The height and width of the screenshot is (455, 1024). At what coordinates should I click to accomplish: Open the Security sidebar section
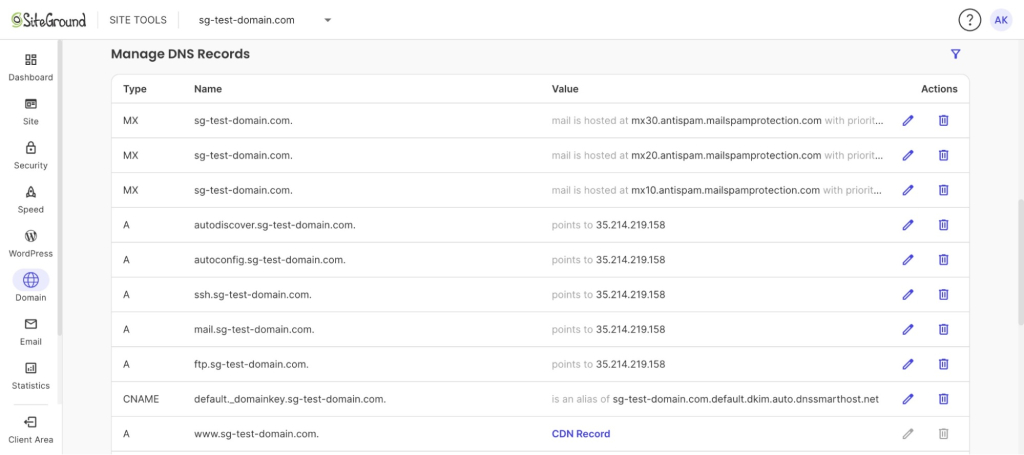pyautogui.click(x=31, y=155)
